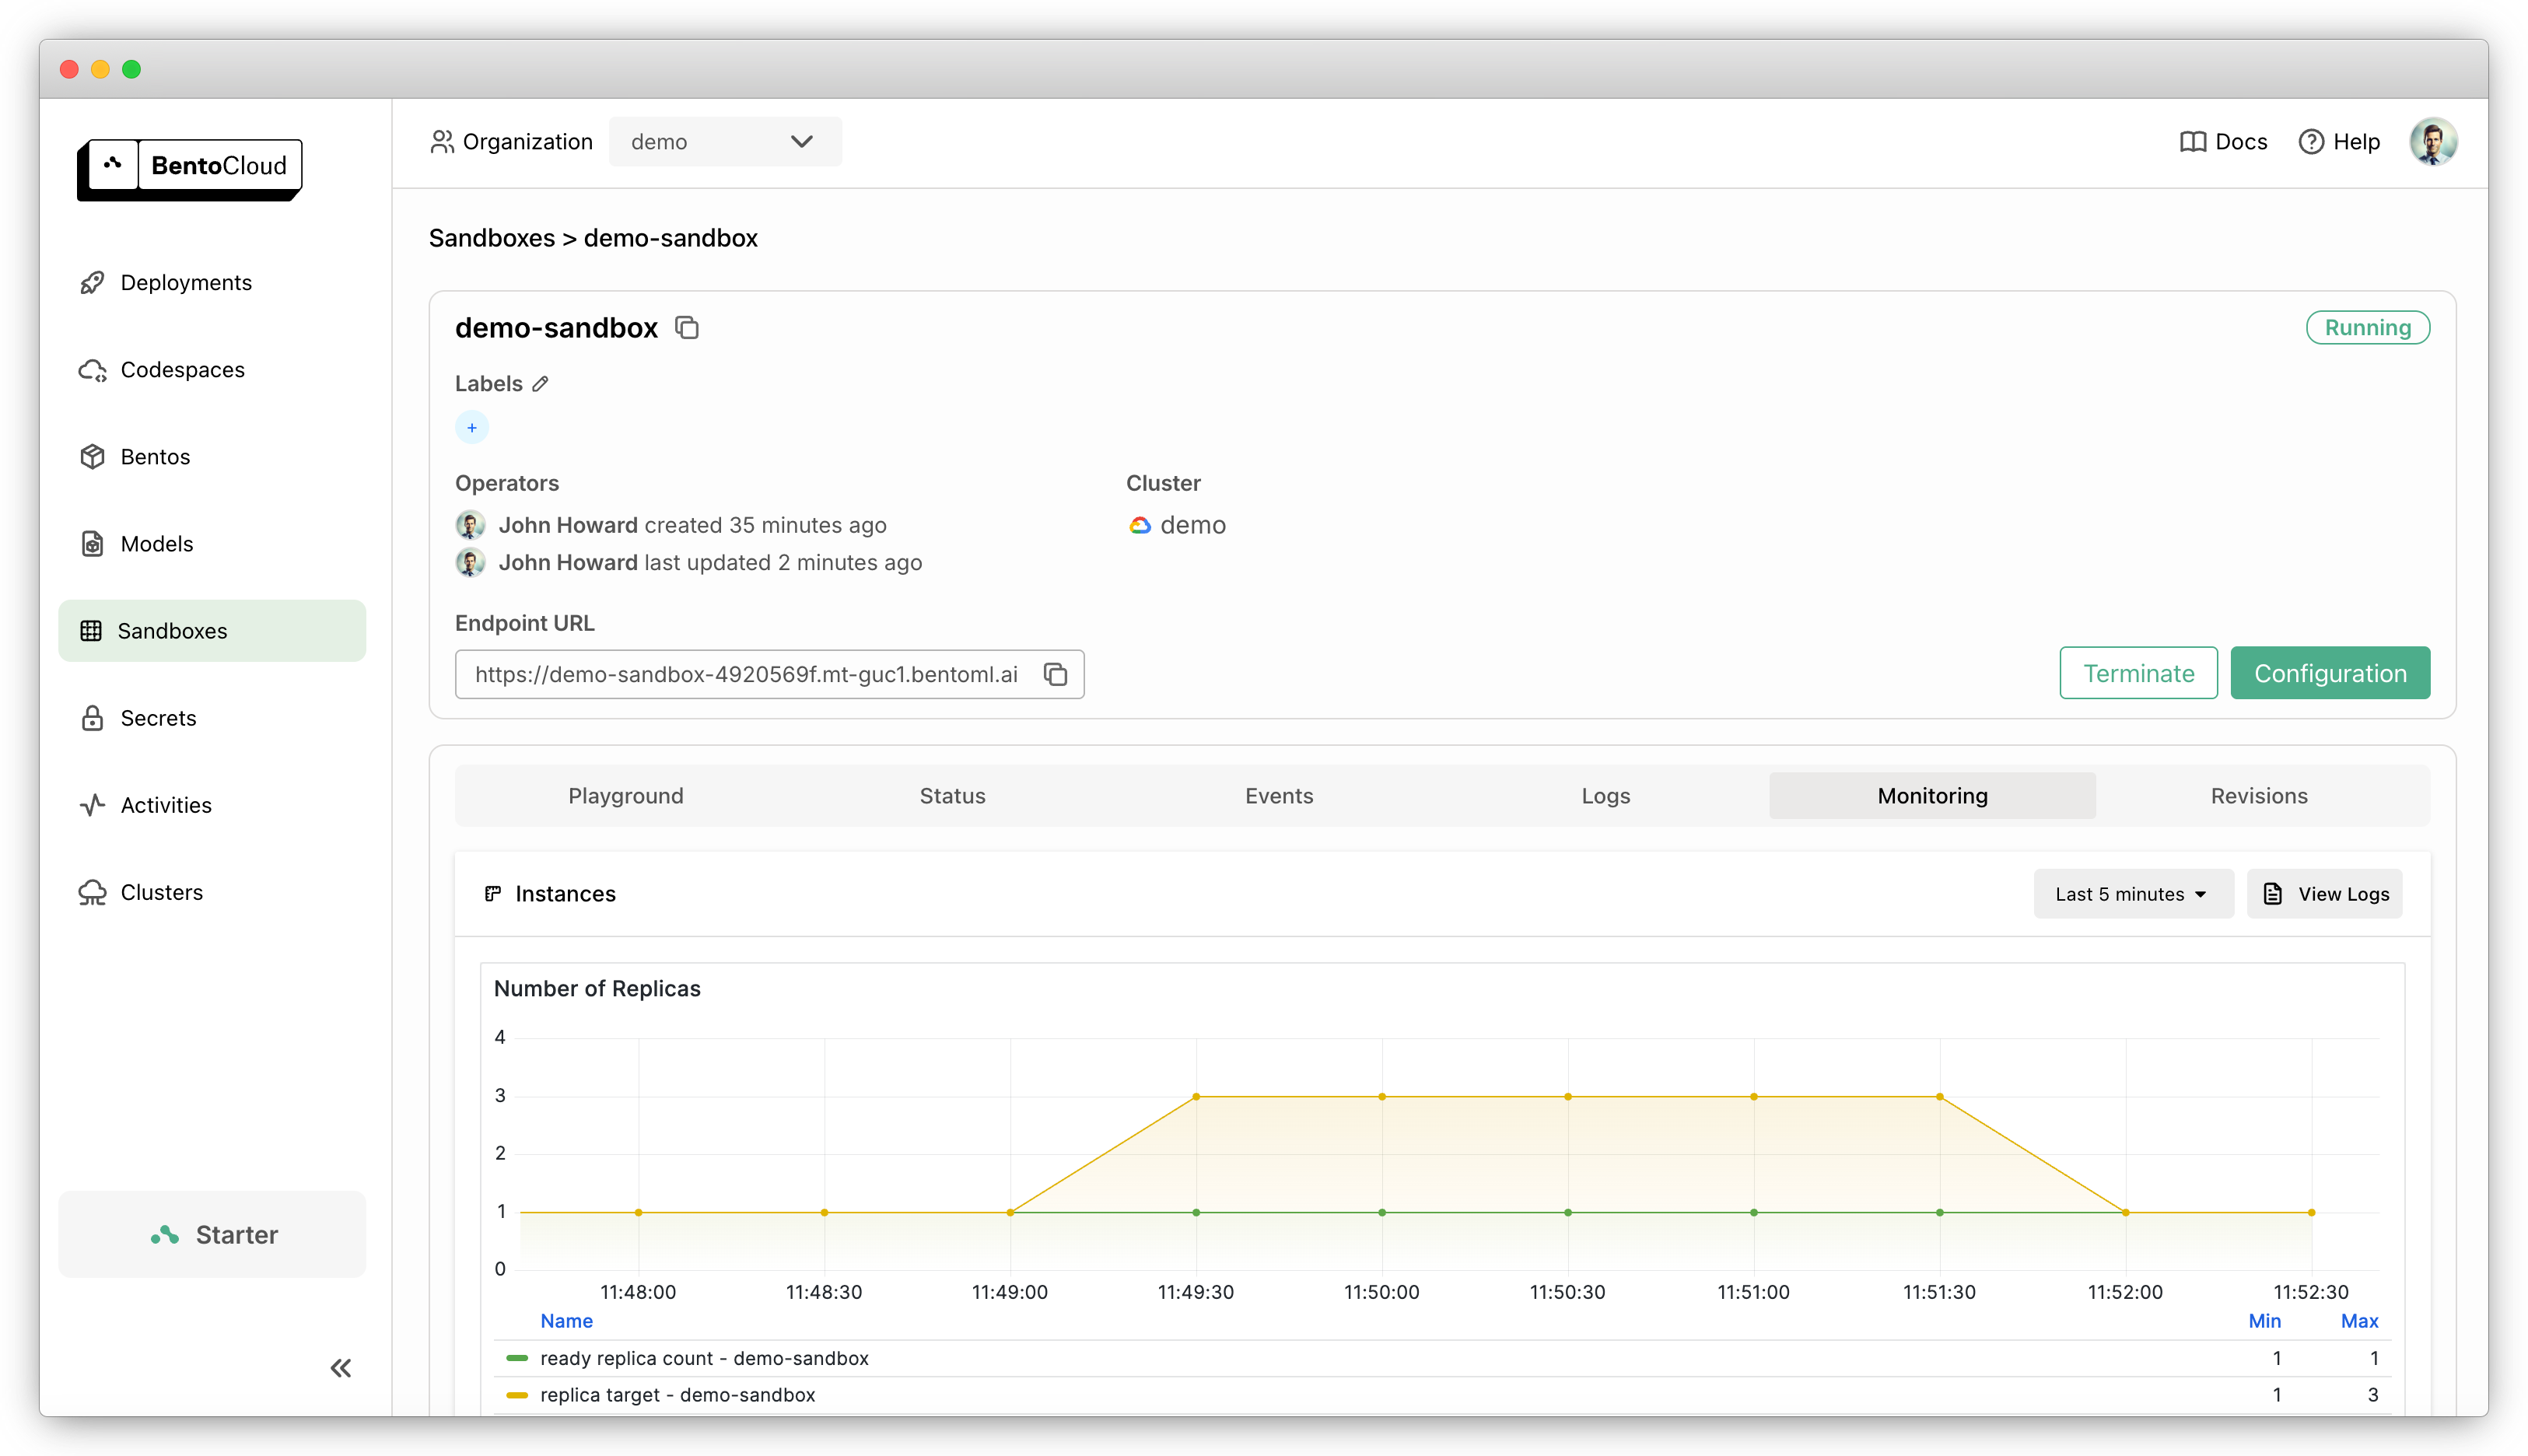Screen dimensions: 2528x1456
Task: Click the rocket Deployments icon
Action: click(x=92, y=283)
